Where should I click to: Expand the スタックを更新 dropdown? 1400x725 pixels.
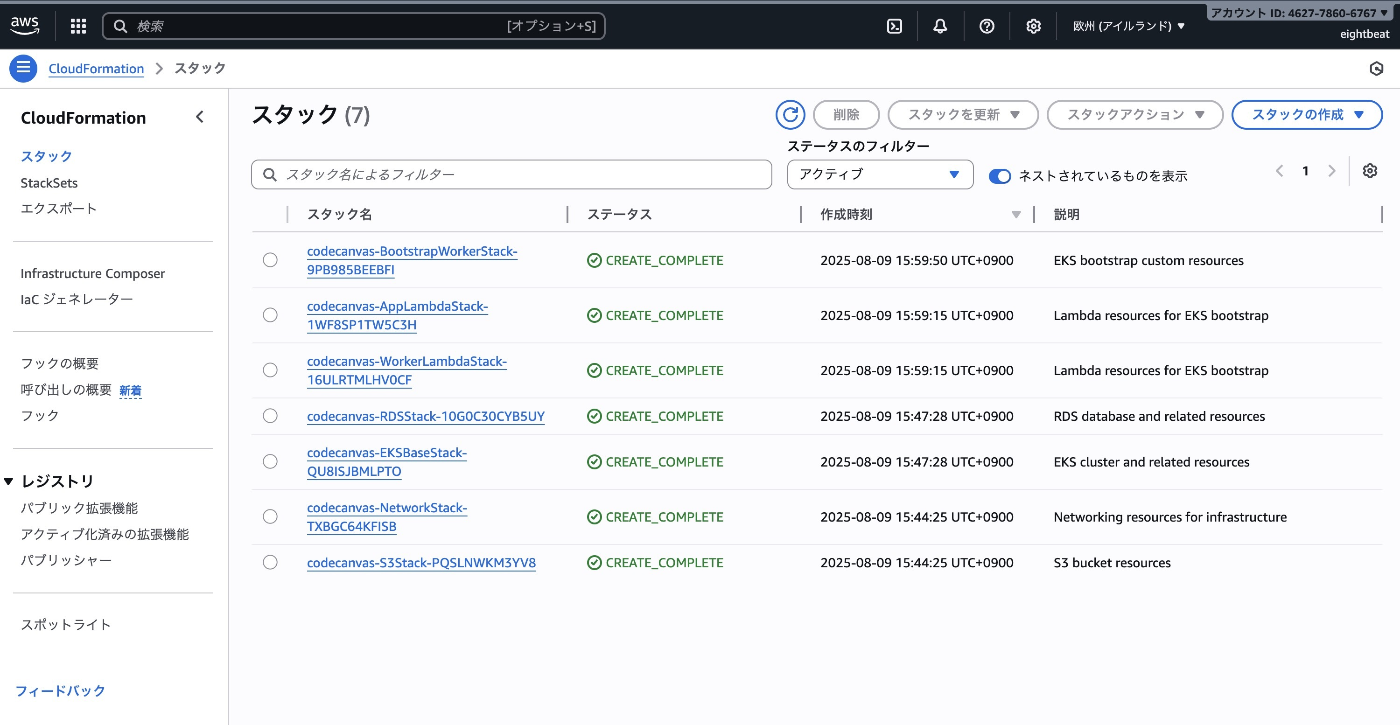(963, 115)
